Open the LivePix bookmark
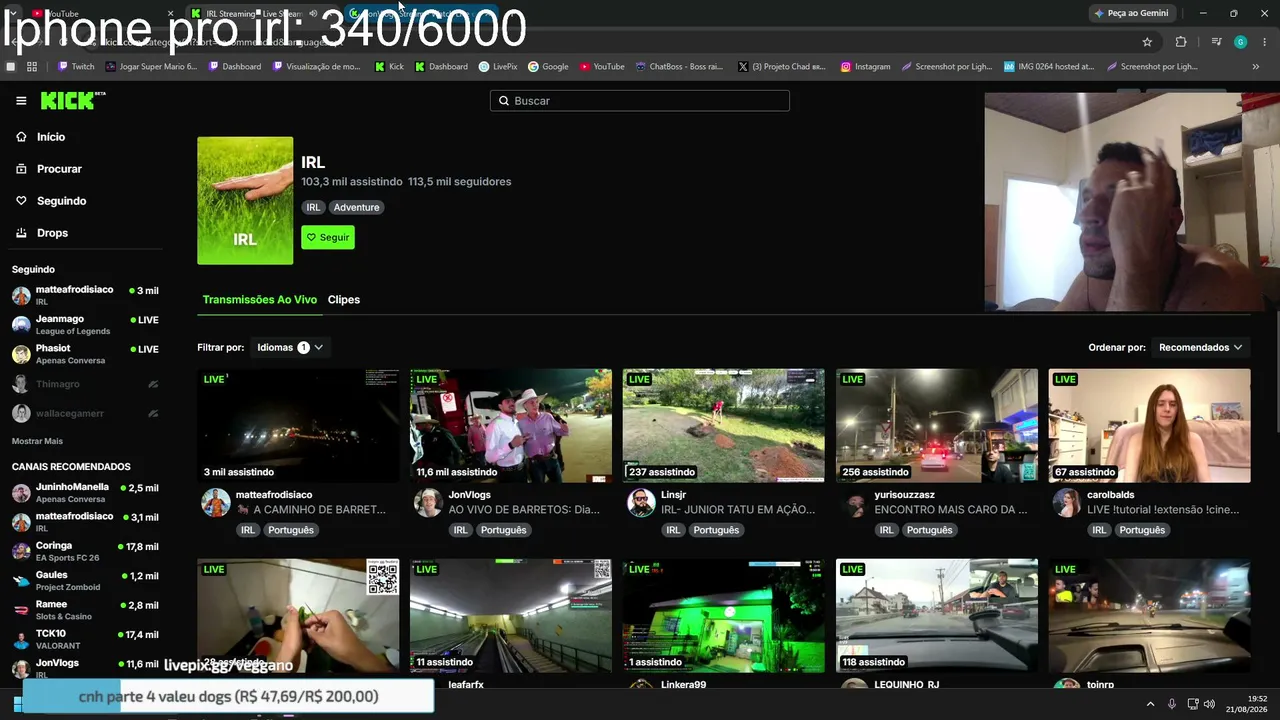The image size is (1280, 720). (x=498, y=67)
